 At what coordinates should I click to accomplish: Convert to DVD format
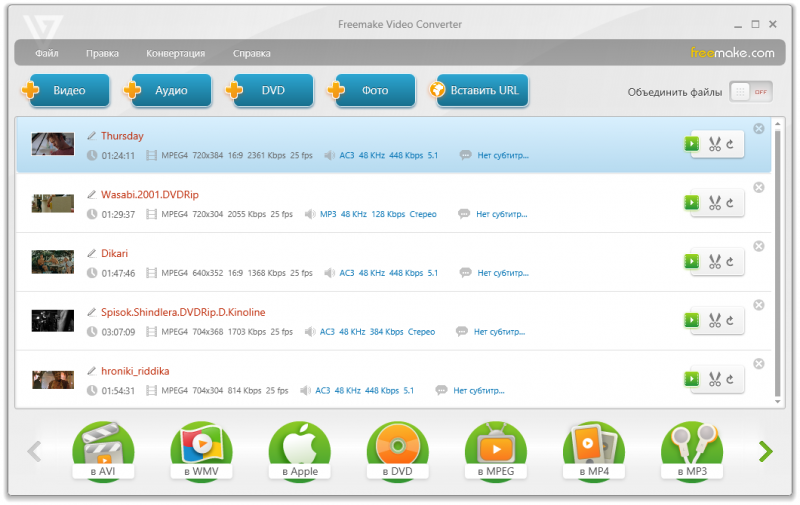(397, 451)
